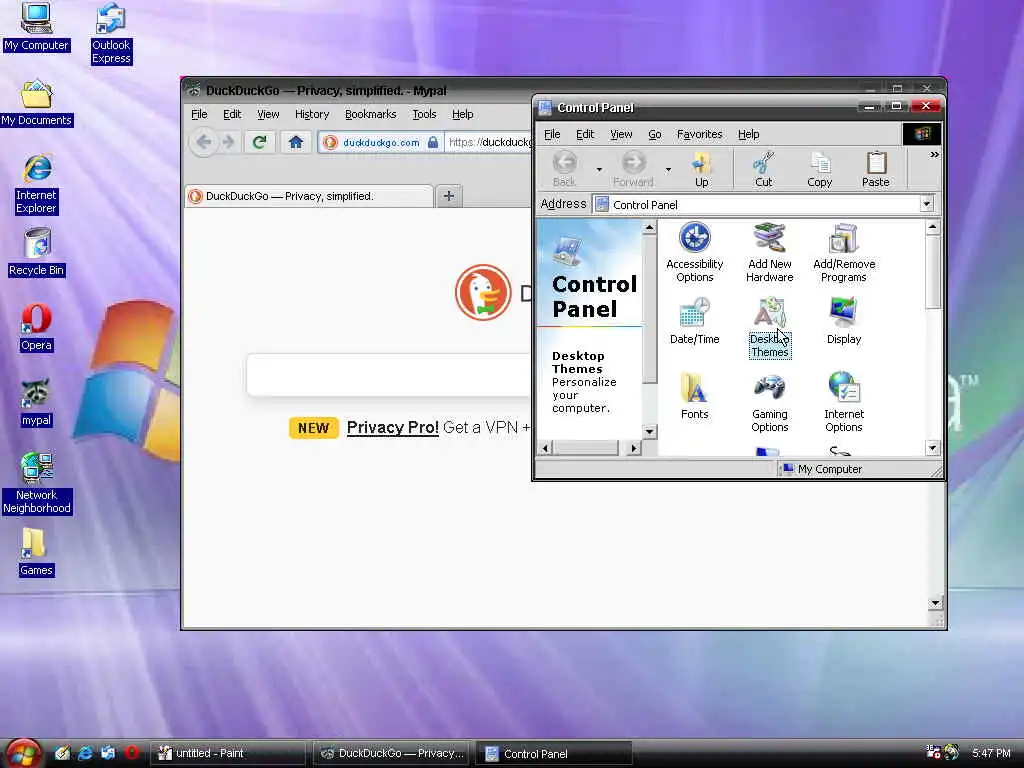The width and height of the screenshot is (1024, 768).
Task: Expand the Forward history dropdown arrow
Action: (668, 170)
